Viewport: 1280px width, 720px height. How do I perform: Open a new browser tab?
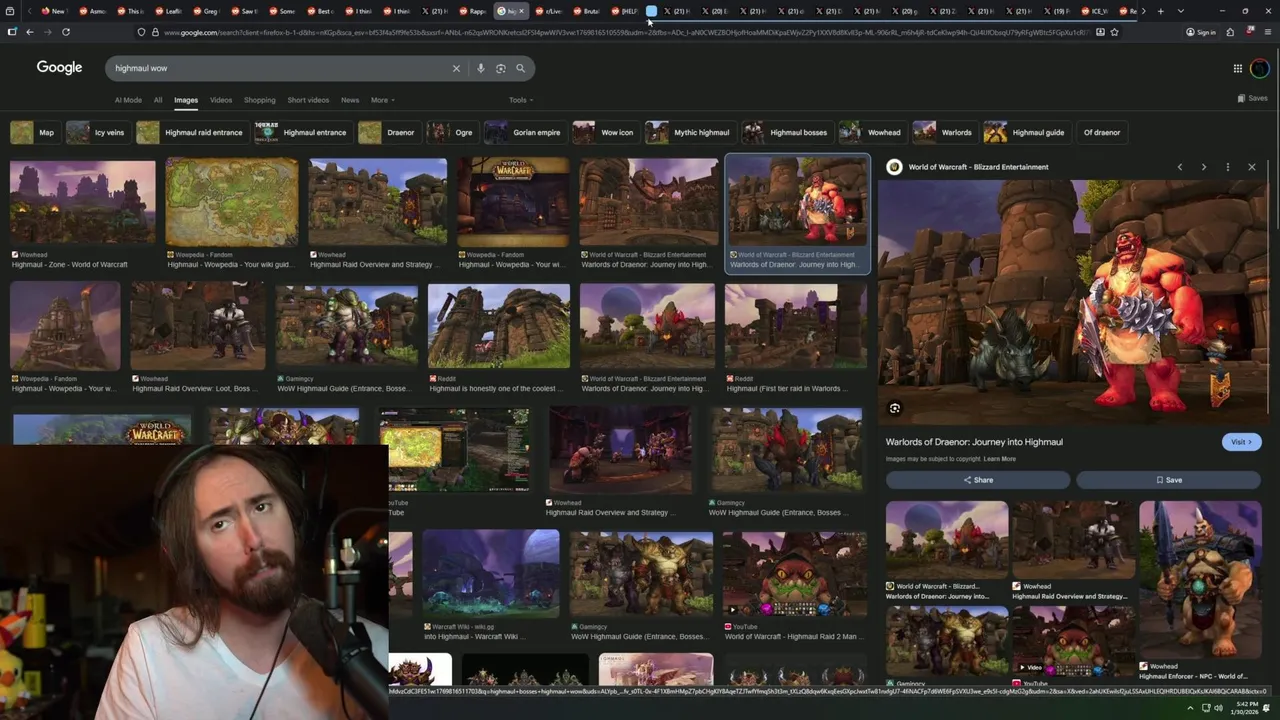(x=1160, y=11)
